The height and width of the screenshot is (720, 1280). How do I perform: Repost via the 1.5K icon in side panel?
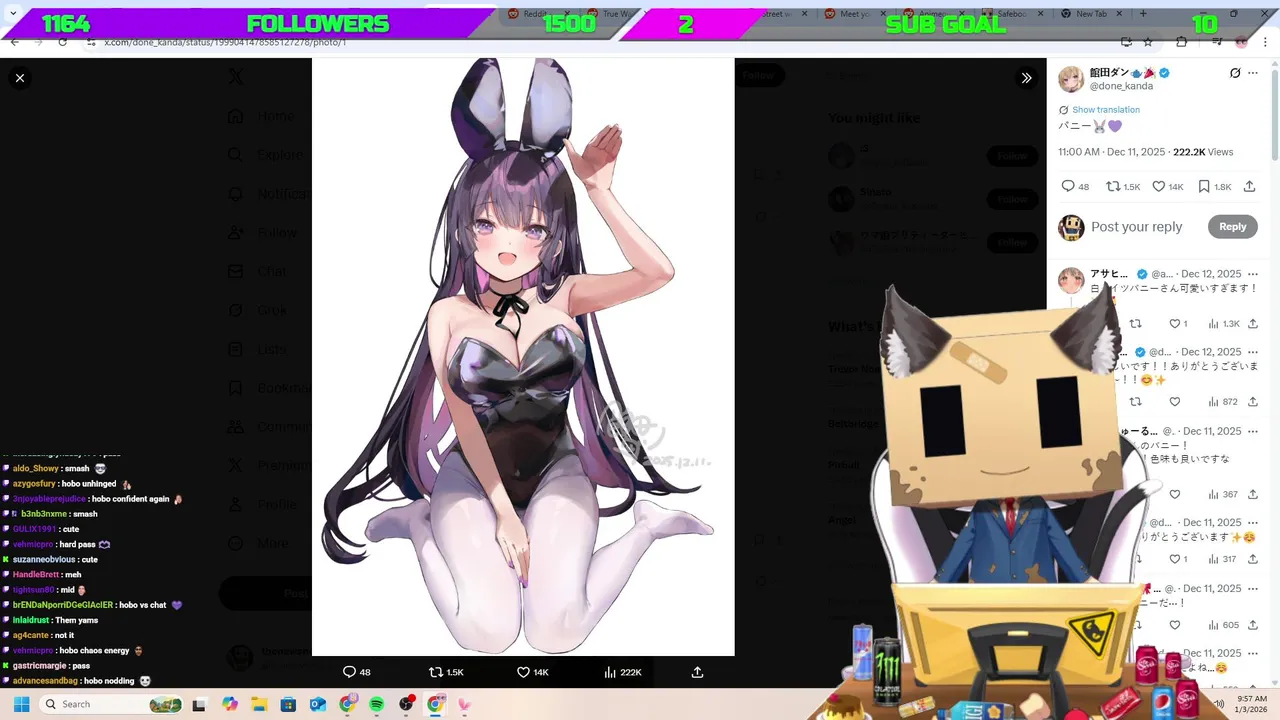point(1113,186)
